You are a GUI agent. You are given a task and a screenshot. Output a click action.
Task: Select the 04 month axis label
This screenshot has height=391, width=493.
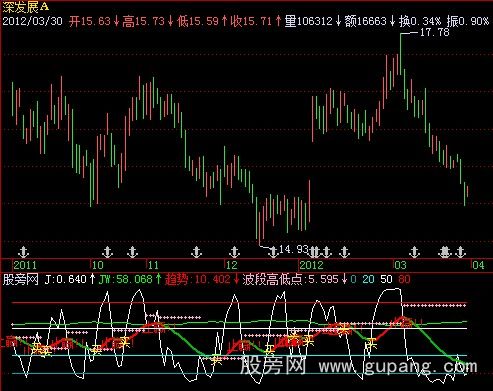(478, 265)
